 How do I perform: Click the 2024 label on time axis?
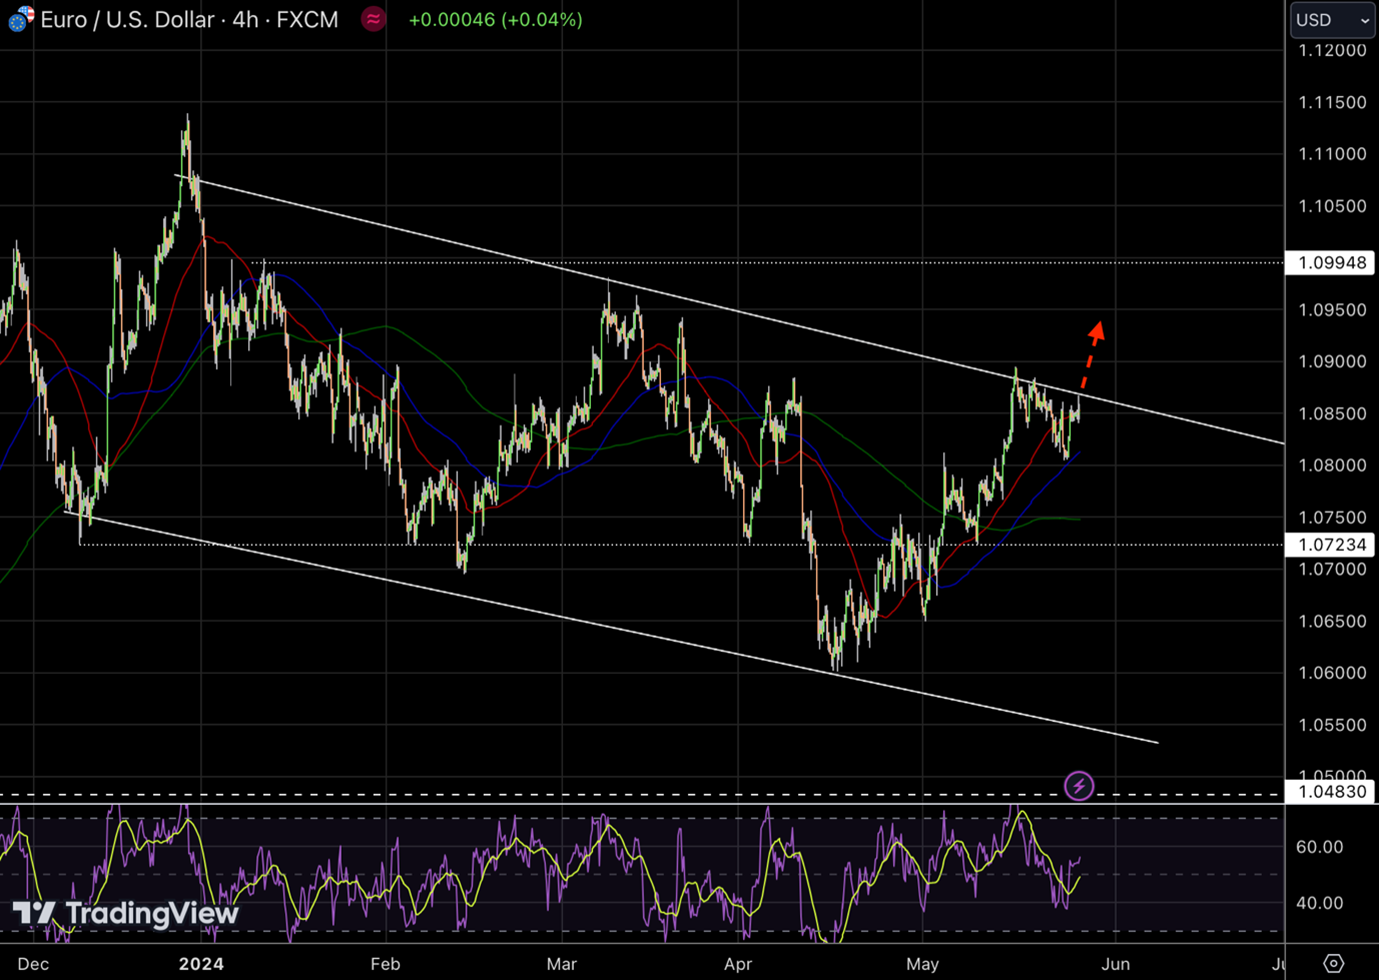[x=201, y=964]
